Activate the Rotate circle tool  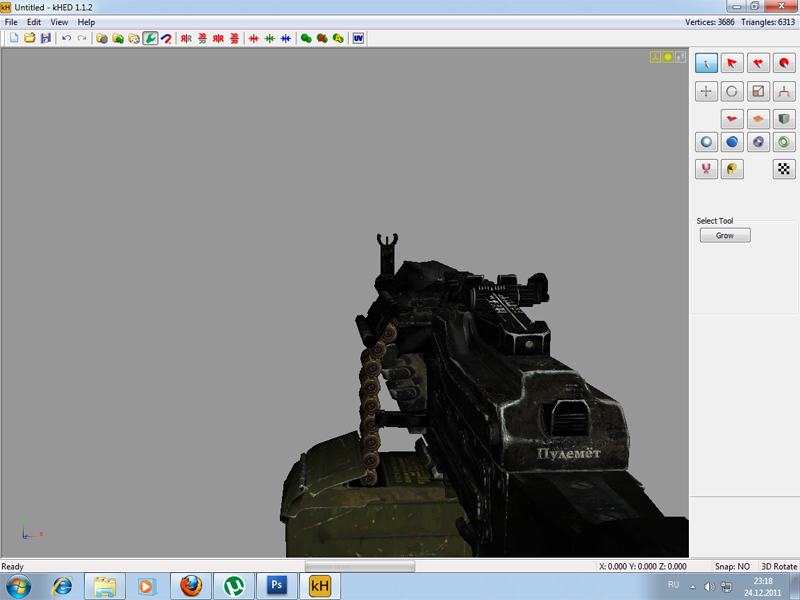tap(732, 91)
